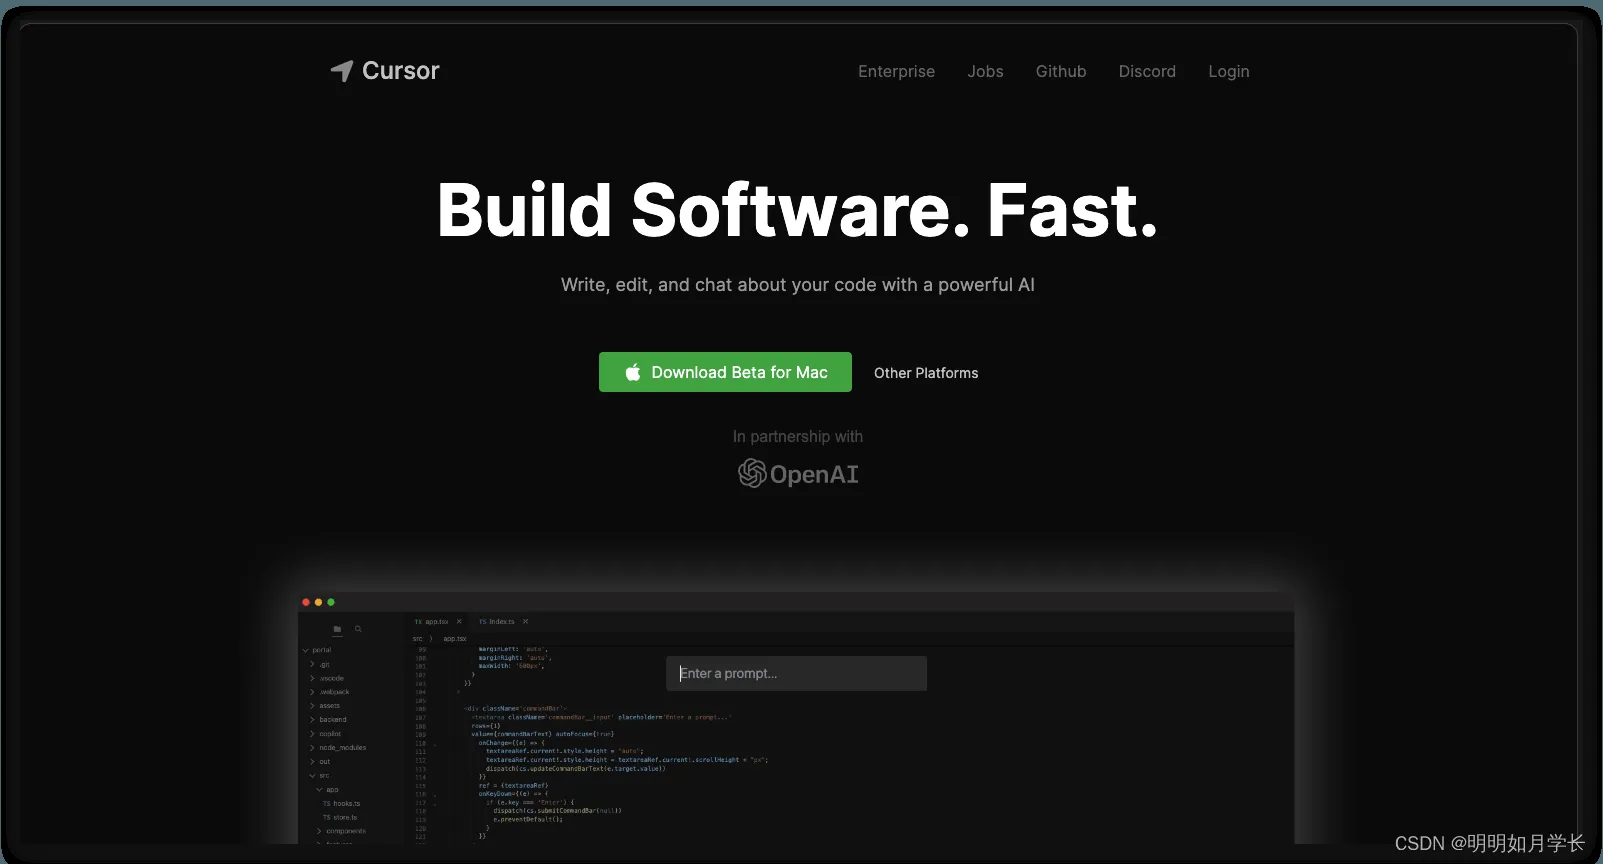Click the OpenAI knot logo icon

[752, 473]
